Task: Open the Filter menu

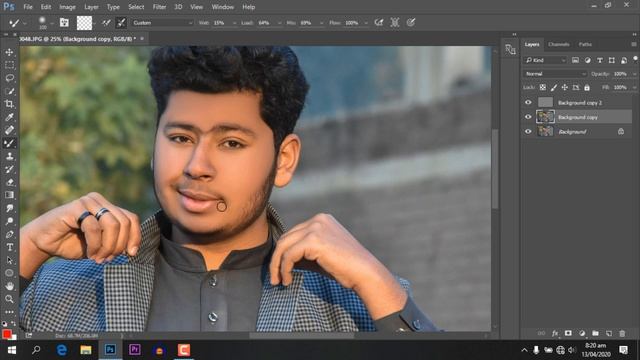Action: [159, 7]
